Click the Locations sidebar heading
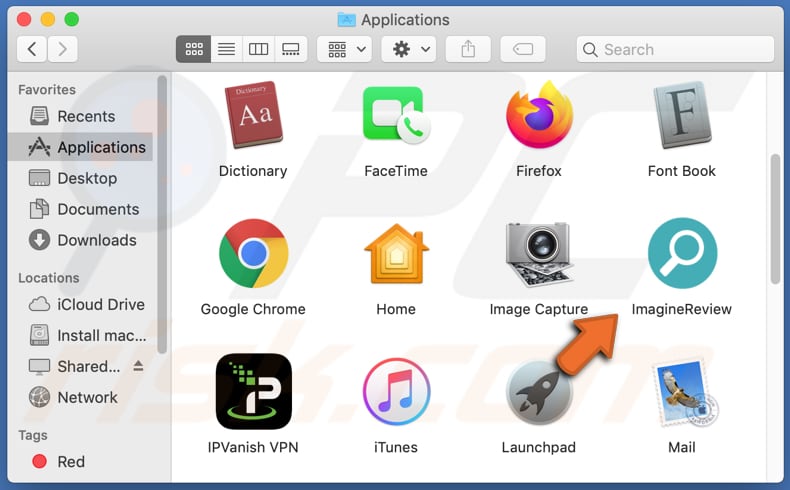The height and width of the screenshot is (490, 790). (49, 278)
